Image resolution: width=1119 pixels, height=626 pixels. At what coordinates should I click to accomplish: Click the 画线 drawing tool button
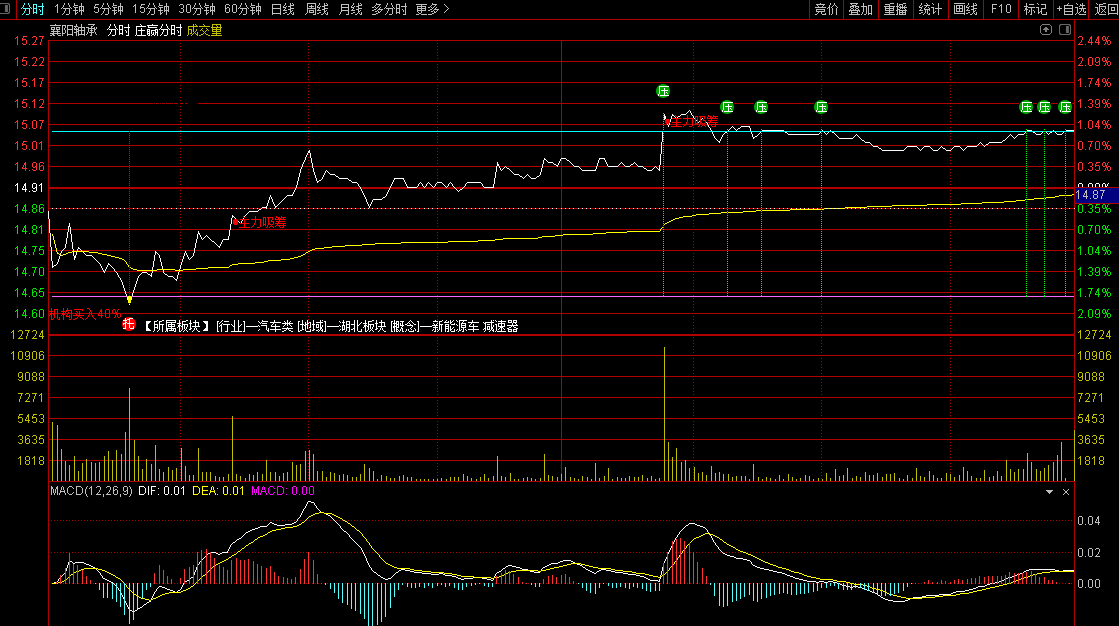pos(965,9)
